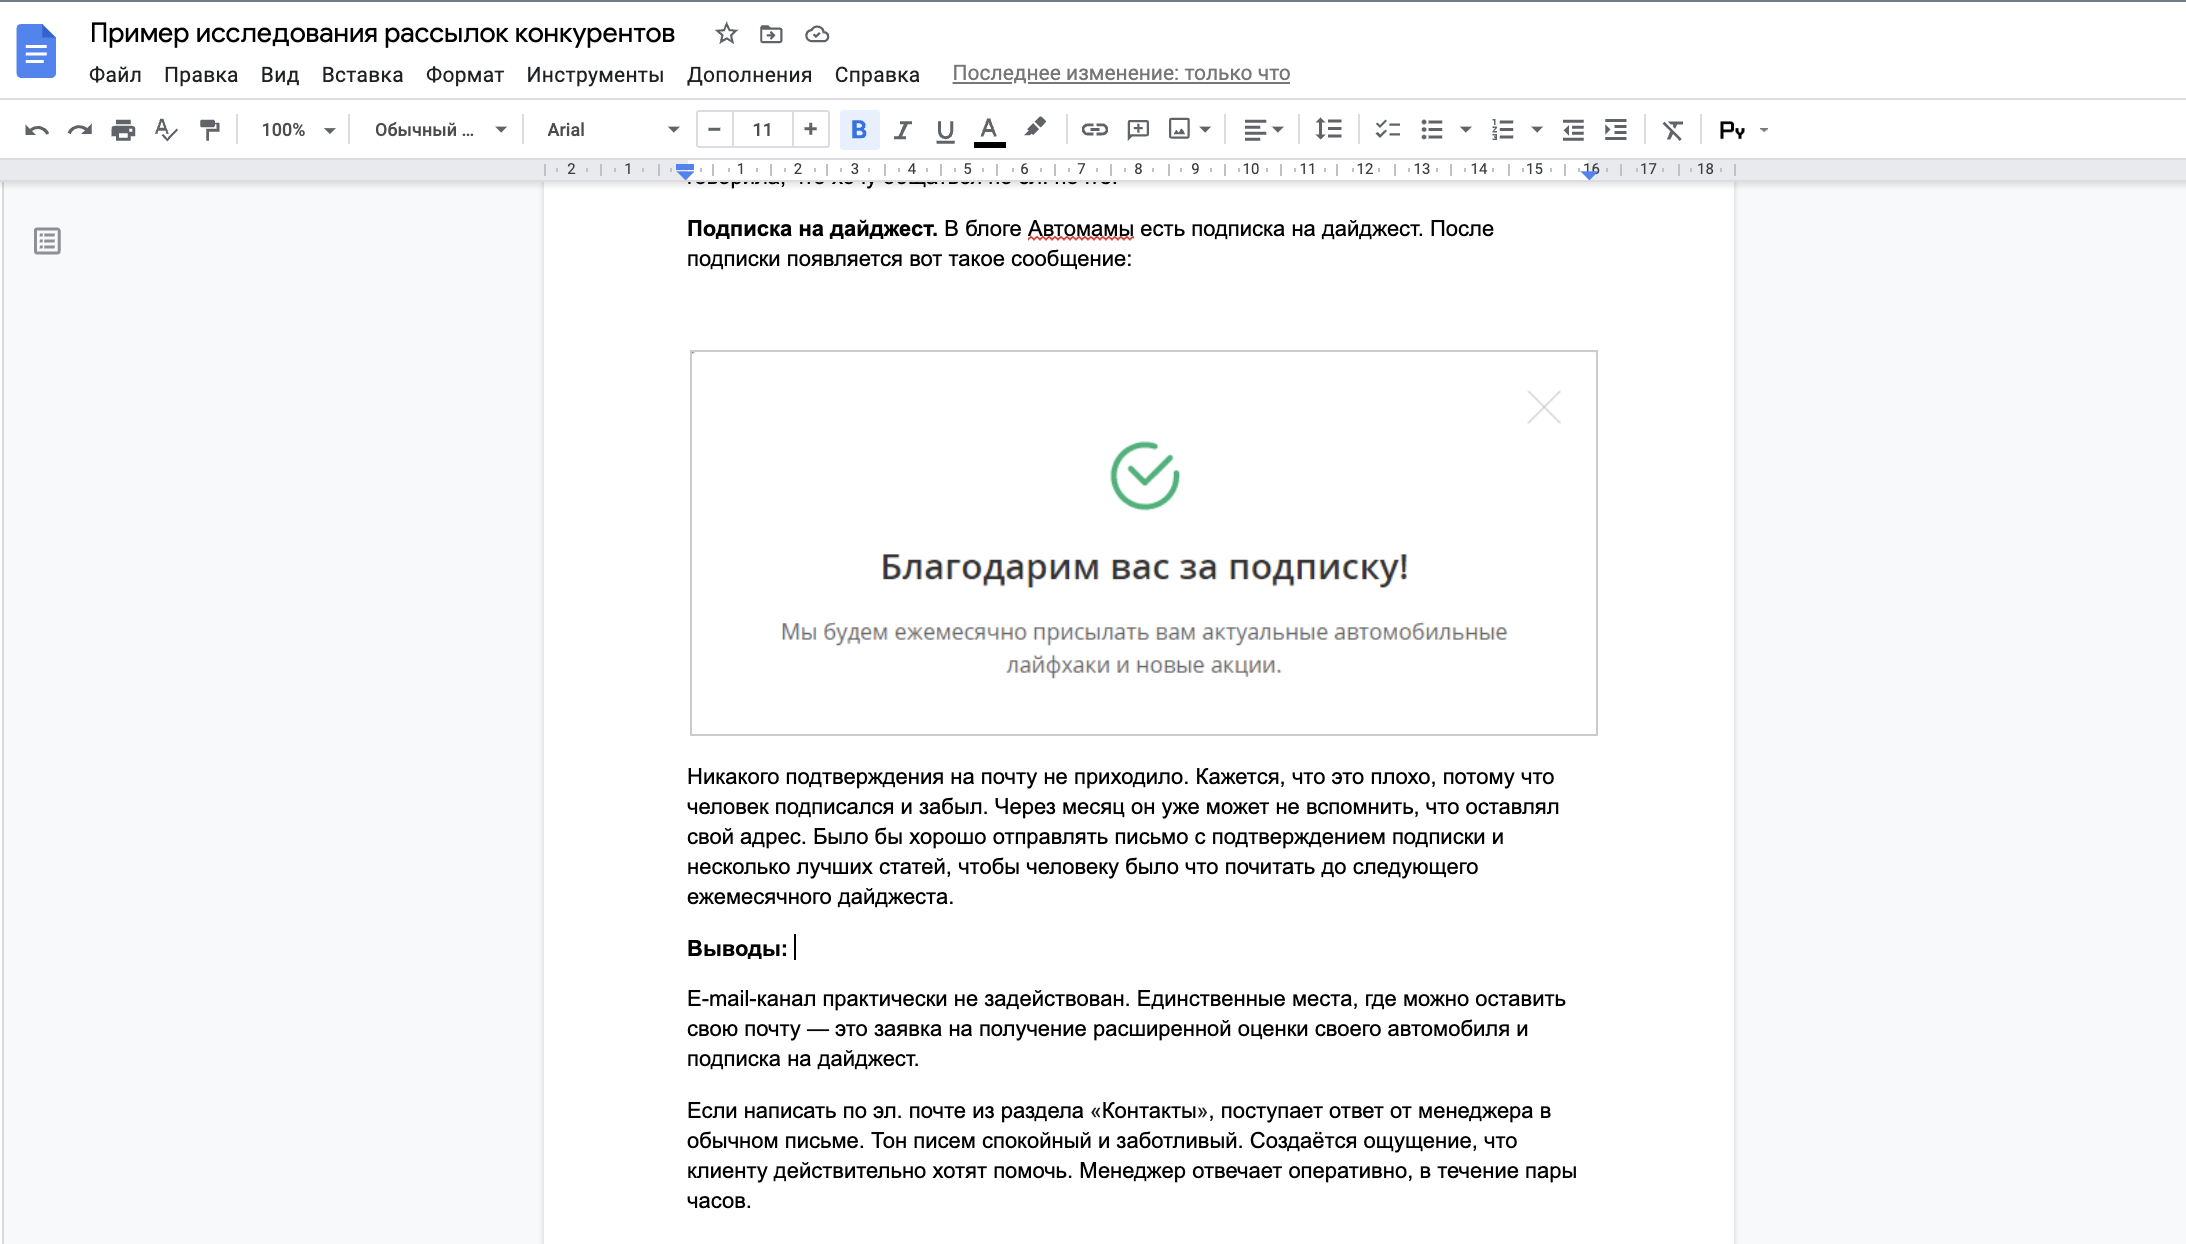Open the Вид menu
The image size is (2186, 1244).
(x=280, y=75)
